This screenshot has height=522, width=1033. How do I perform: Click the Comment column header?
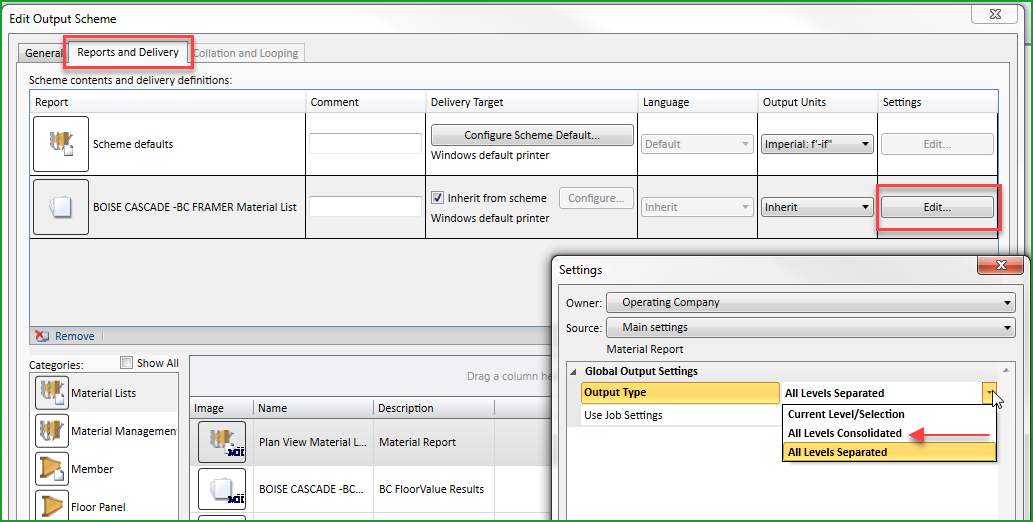pyautogui.click(x=365, y=102)
